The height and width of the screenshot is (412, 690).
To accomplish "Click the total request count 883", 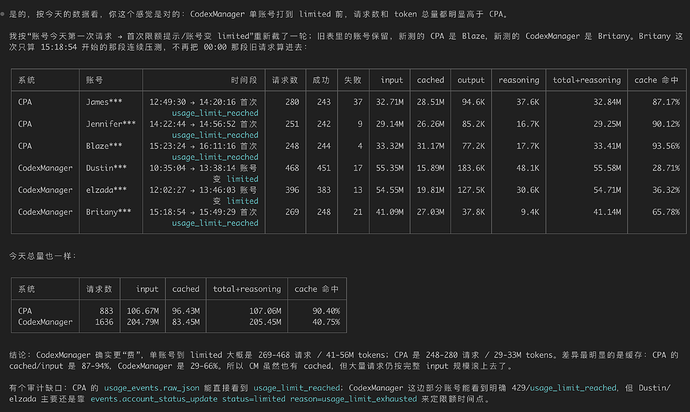I will click(x=106, y=311).
